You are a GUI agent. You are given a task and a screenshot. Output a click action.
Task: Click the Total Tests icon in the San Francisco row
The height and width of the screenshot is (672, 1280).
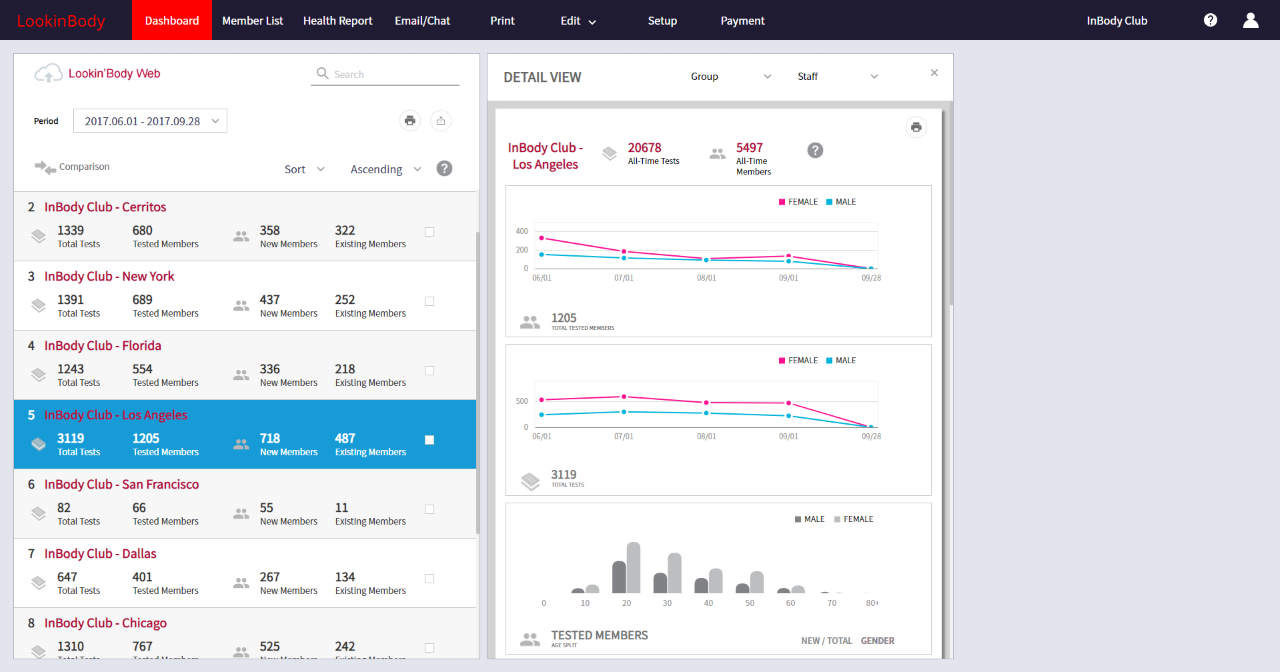tap(38, 513)
